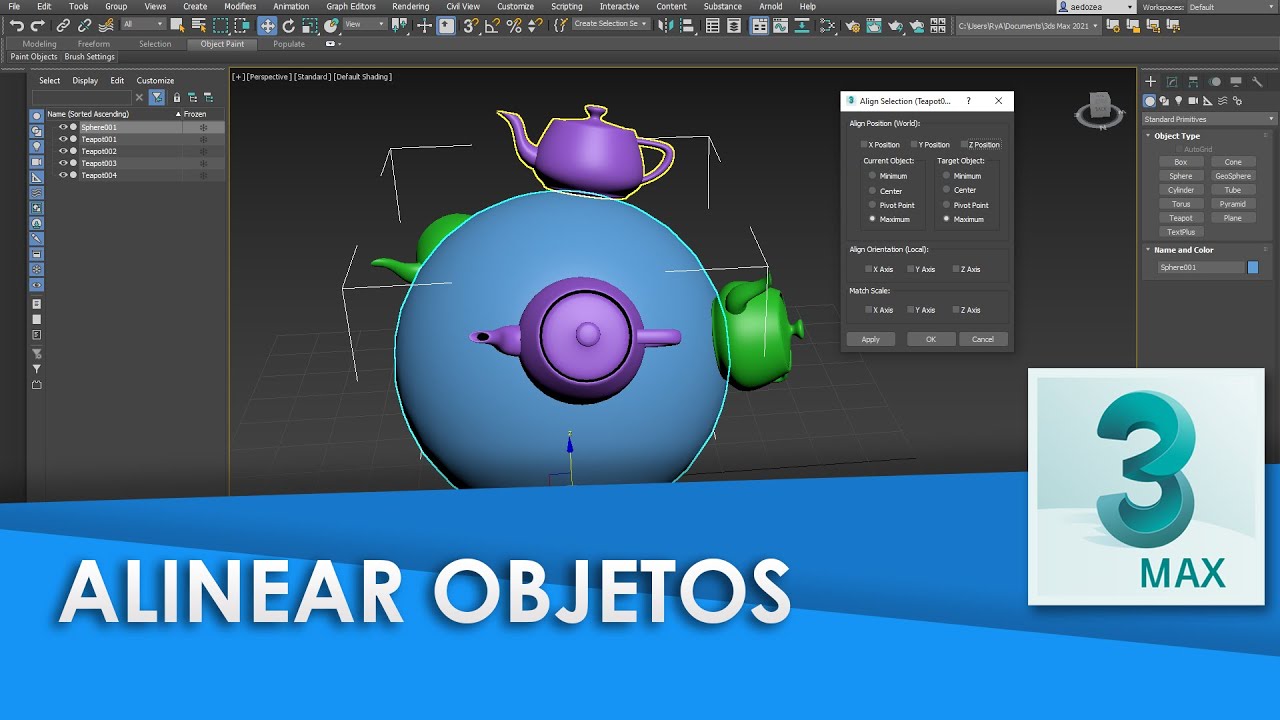Viewport: 1280px width, 720px height.
Task: Choose the Select Object tool
Action: click(x=177, y=25)
